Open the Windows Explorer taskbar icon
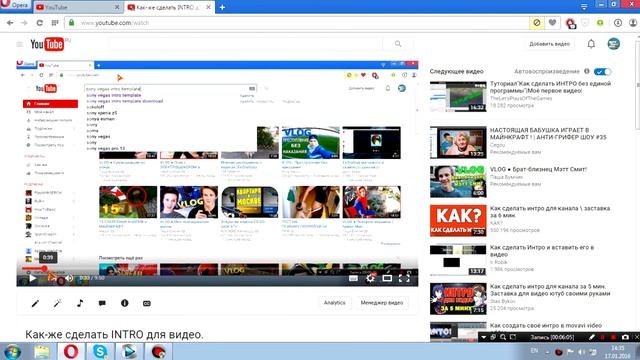 coord(42,352)
